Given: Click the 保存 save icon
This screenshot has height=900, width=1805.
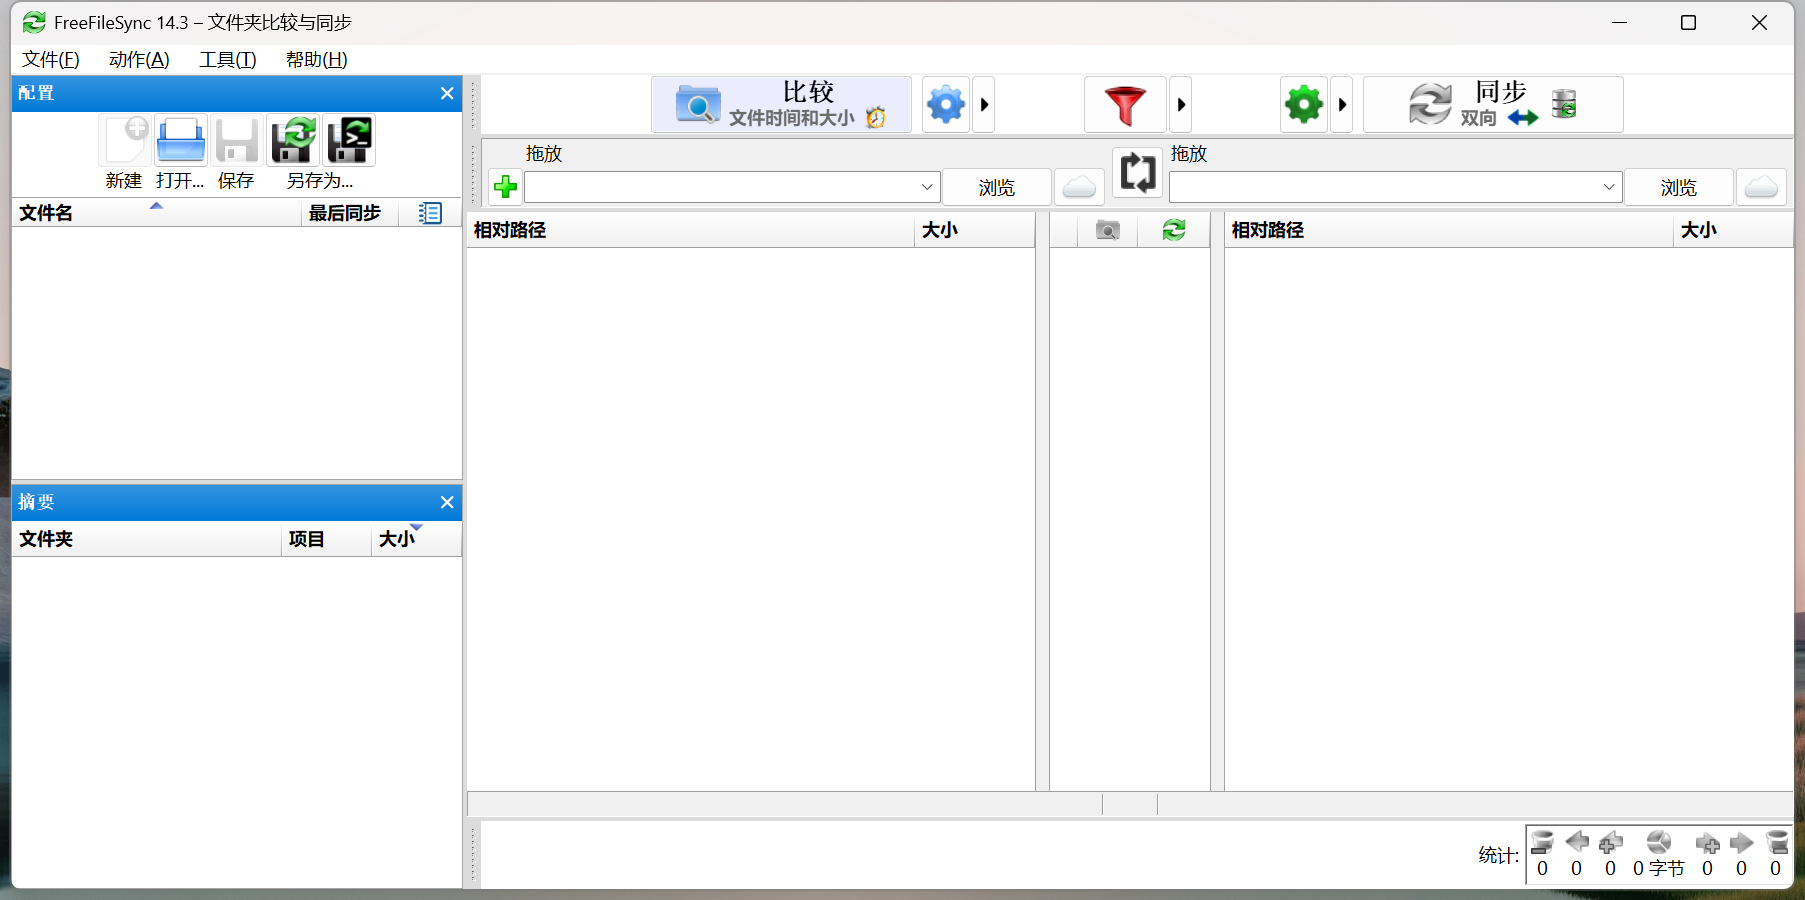Looking at the screenshot, I should tap(237, 140).
